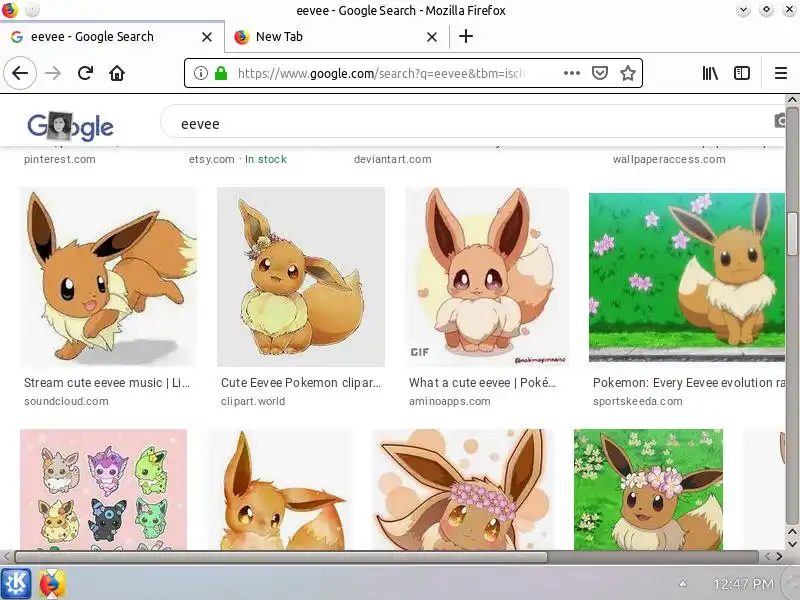
Task: Click pinterest.com source text
Action: point(60,159)
